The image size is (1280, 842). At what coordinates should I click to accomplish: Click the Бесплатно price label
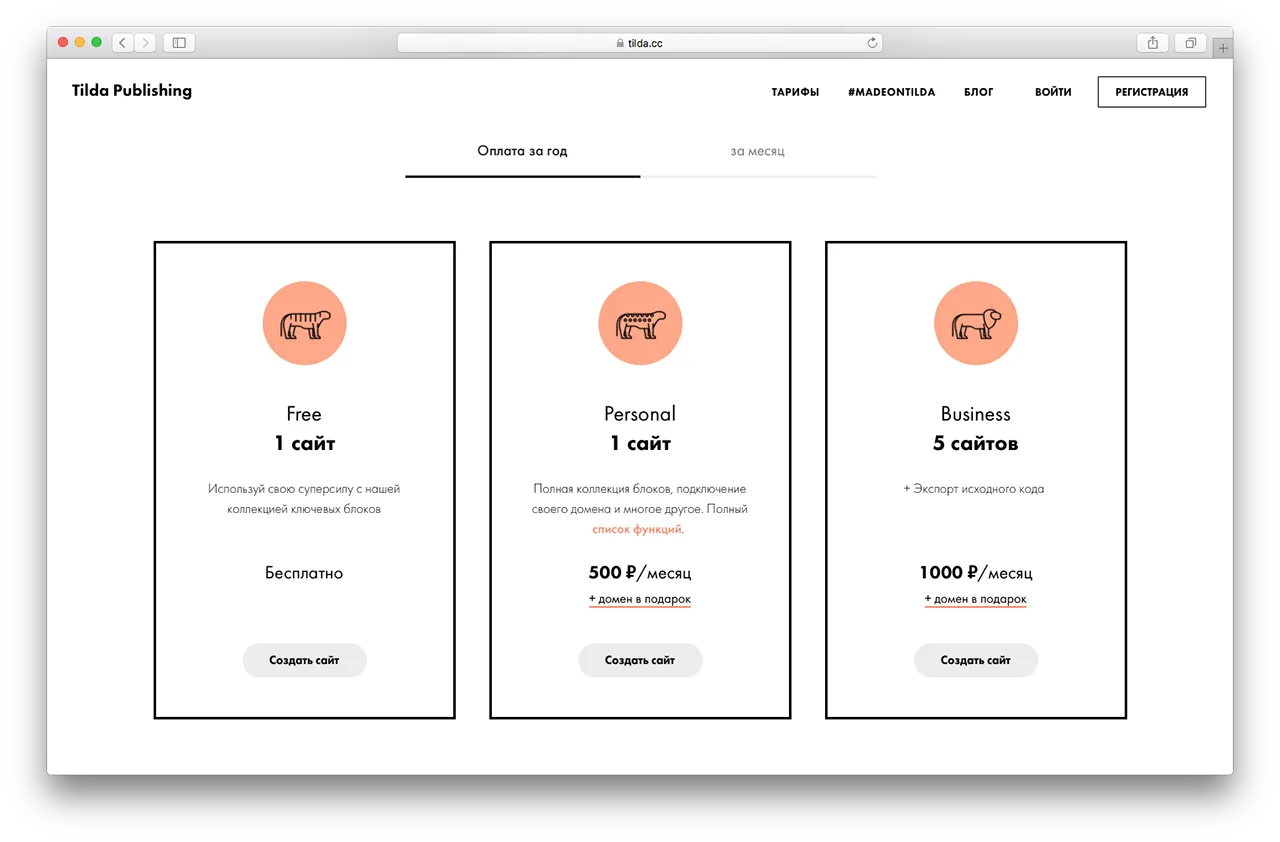304,573
